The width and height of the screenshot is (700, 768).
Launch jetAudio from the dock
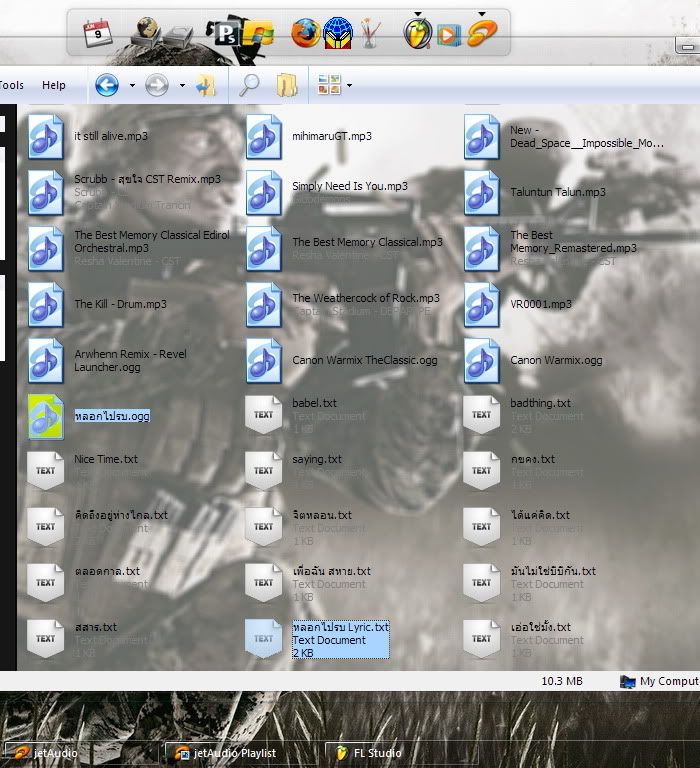[482, 33]
